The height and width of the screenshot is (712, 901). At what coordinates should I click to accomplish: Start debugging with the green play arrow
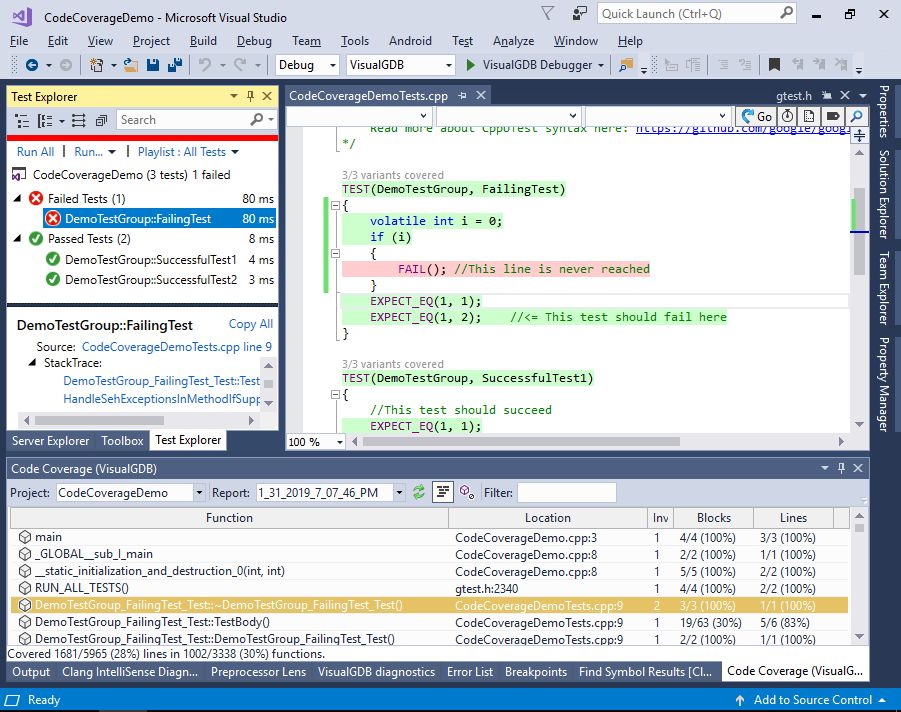coord(471,65)
